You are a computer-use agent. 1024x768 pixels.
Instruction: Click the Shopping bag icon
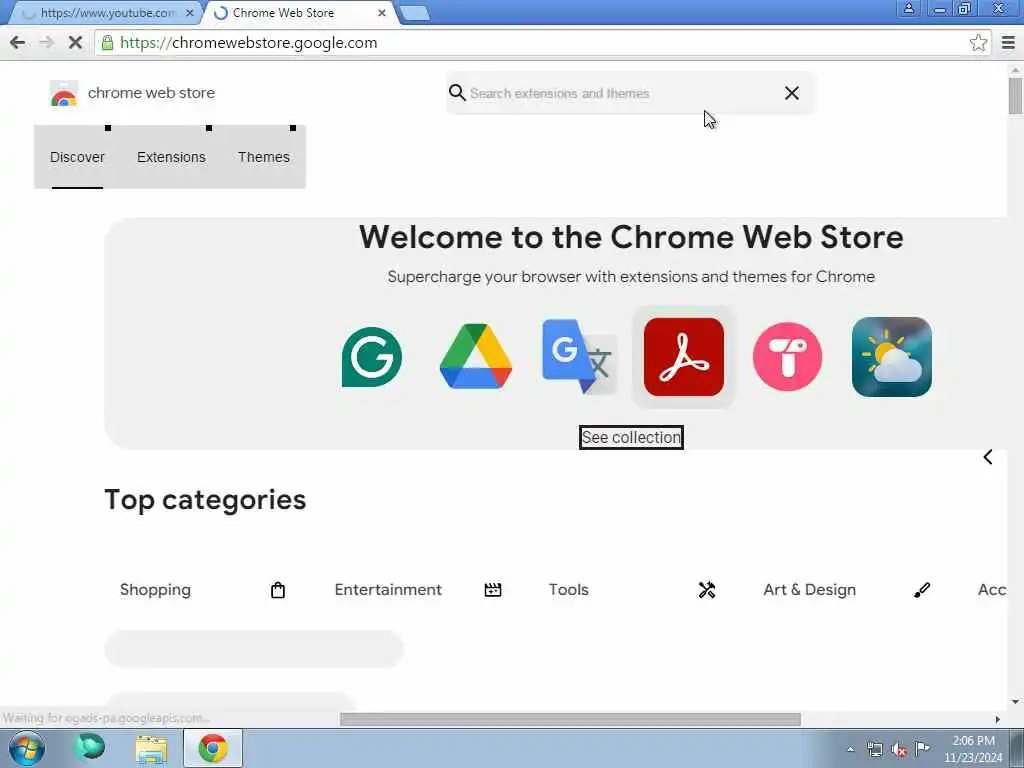click(x=278, y=590)
